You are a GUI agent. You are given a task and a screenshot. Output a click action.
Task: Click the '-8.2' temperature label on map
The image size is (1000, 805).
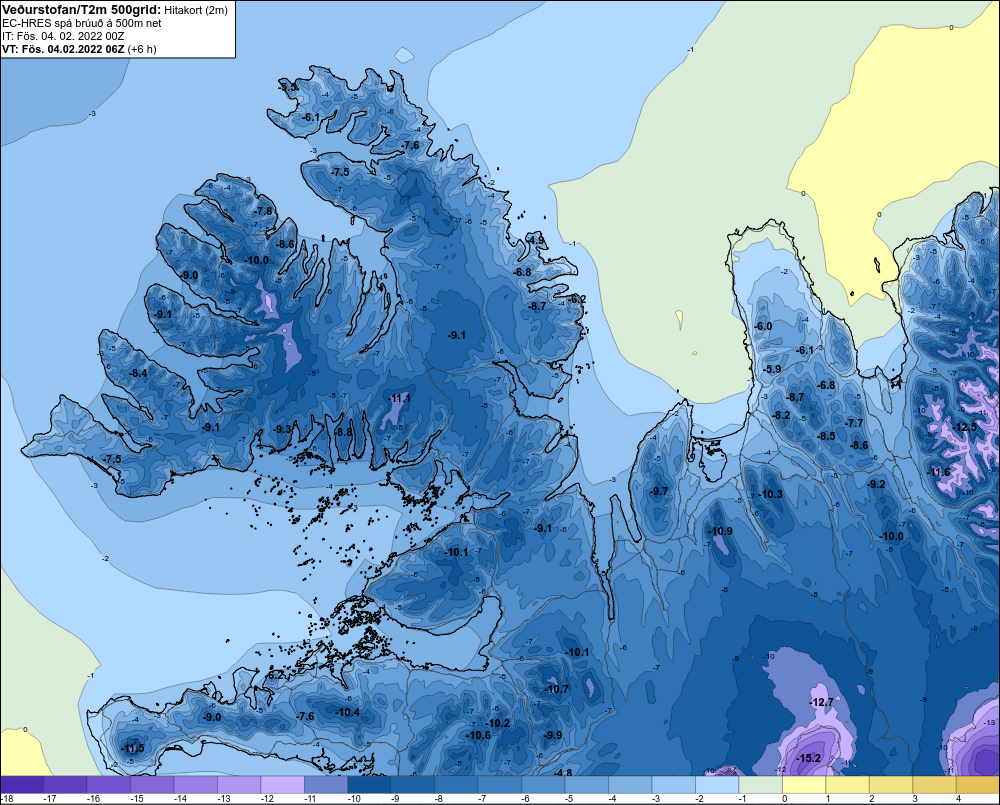781,415
